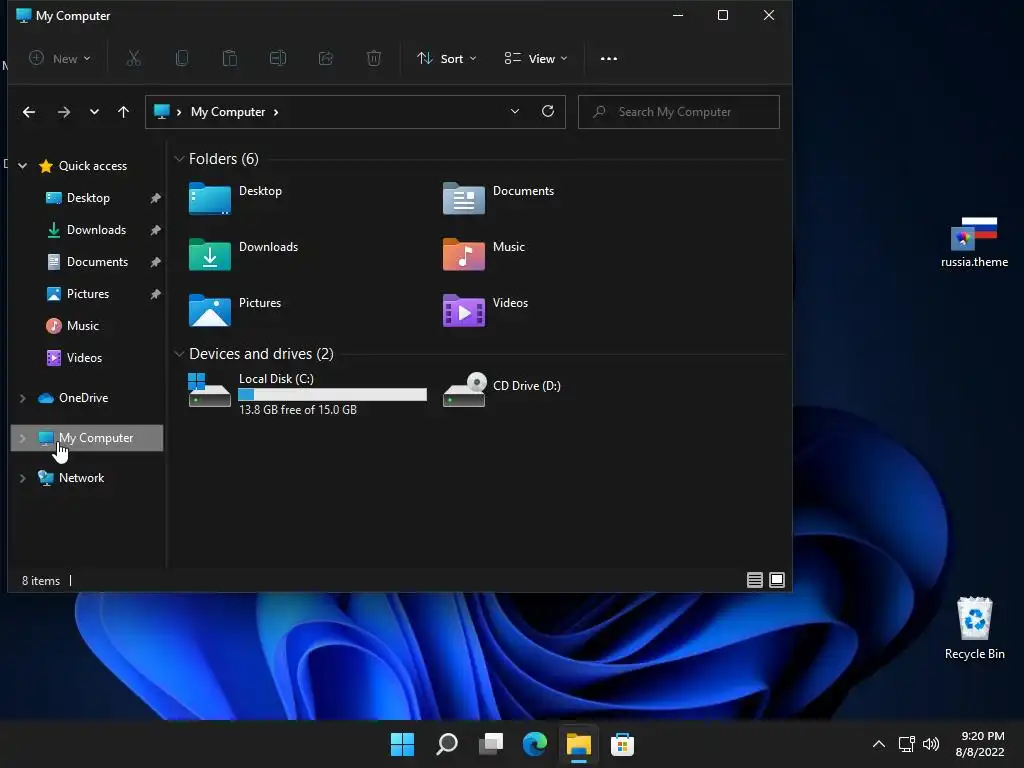
Task: Click the Local Disk (C:) usage bar
Action: tap(332, 394)
